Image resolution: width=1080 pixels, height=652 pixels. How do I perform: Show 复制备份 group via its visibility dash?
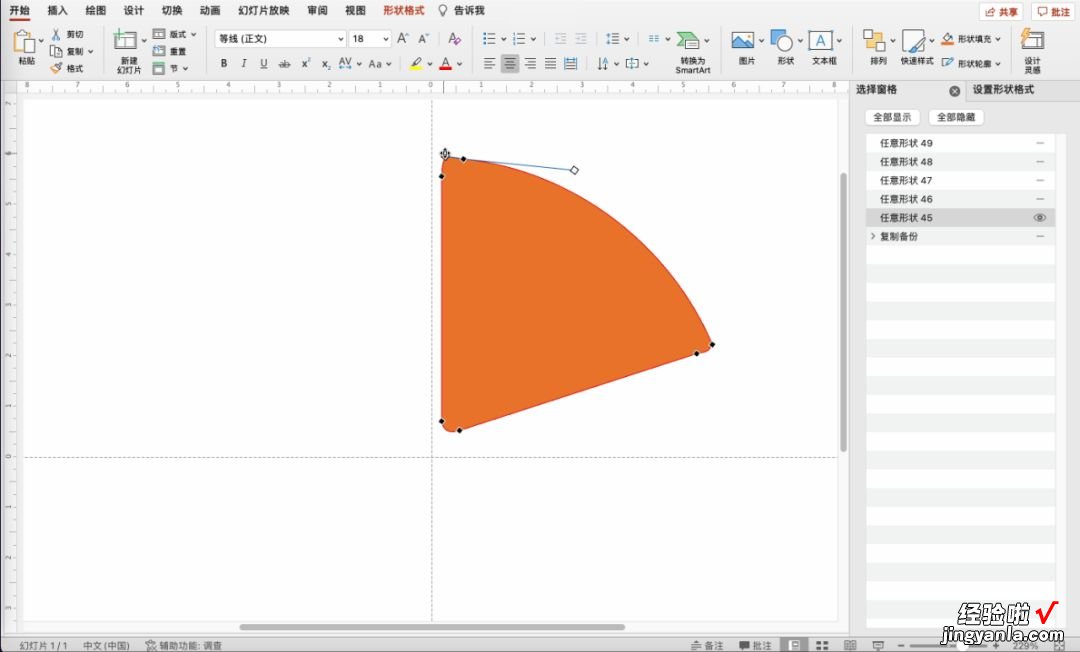[x=1040, y=236]
